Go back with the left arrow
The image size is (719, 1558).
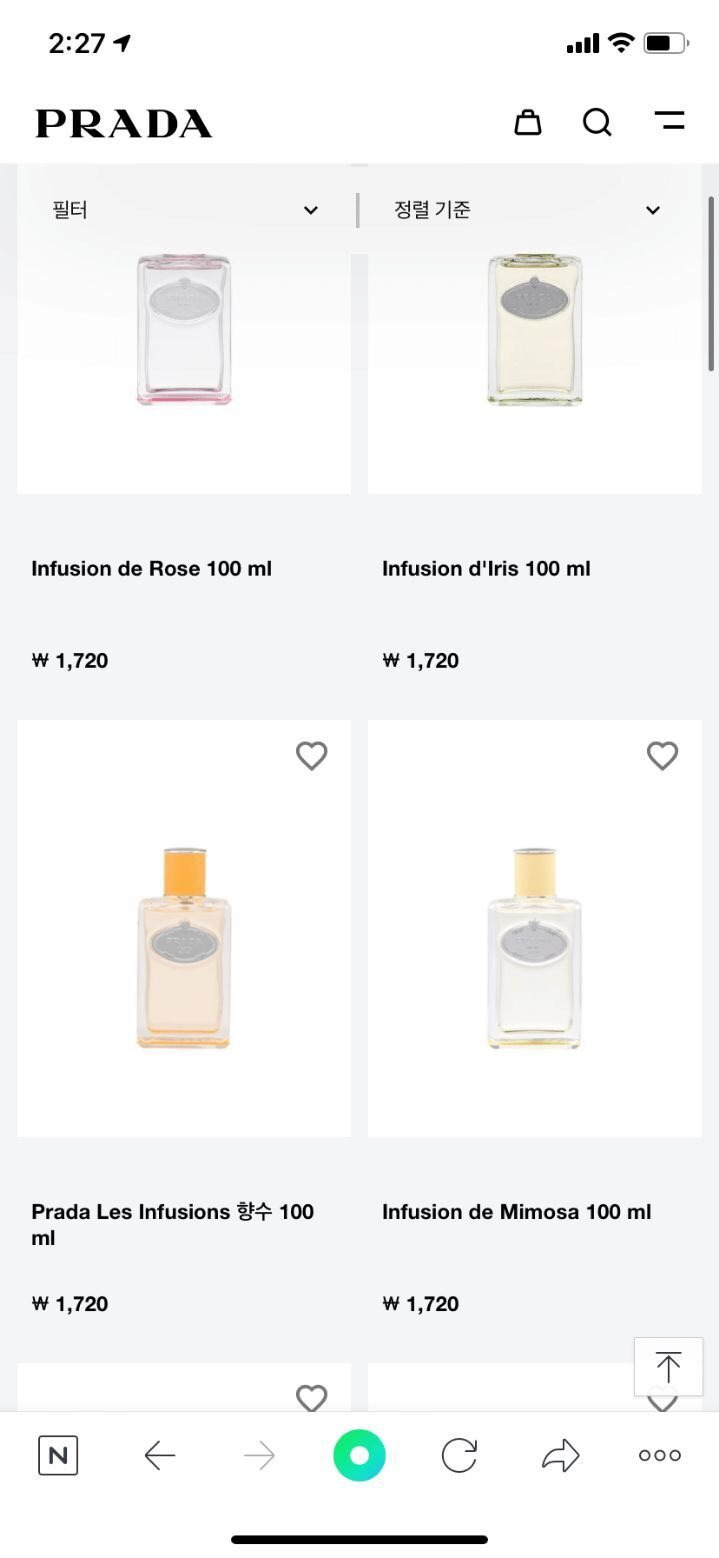coord(160,1455)
